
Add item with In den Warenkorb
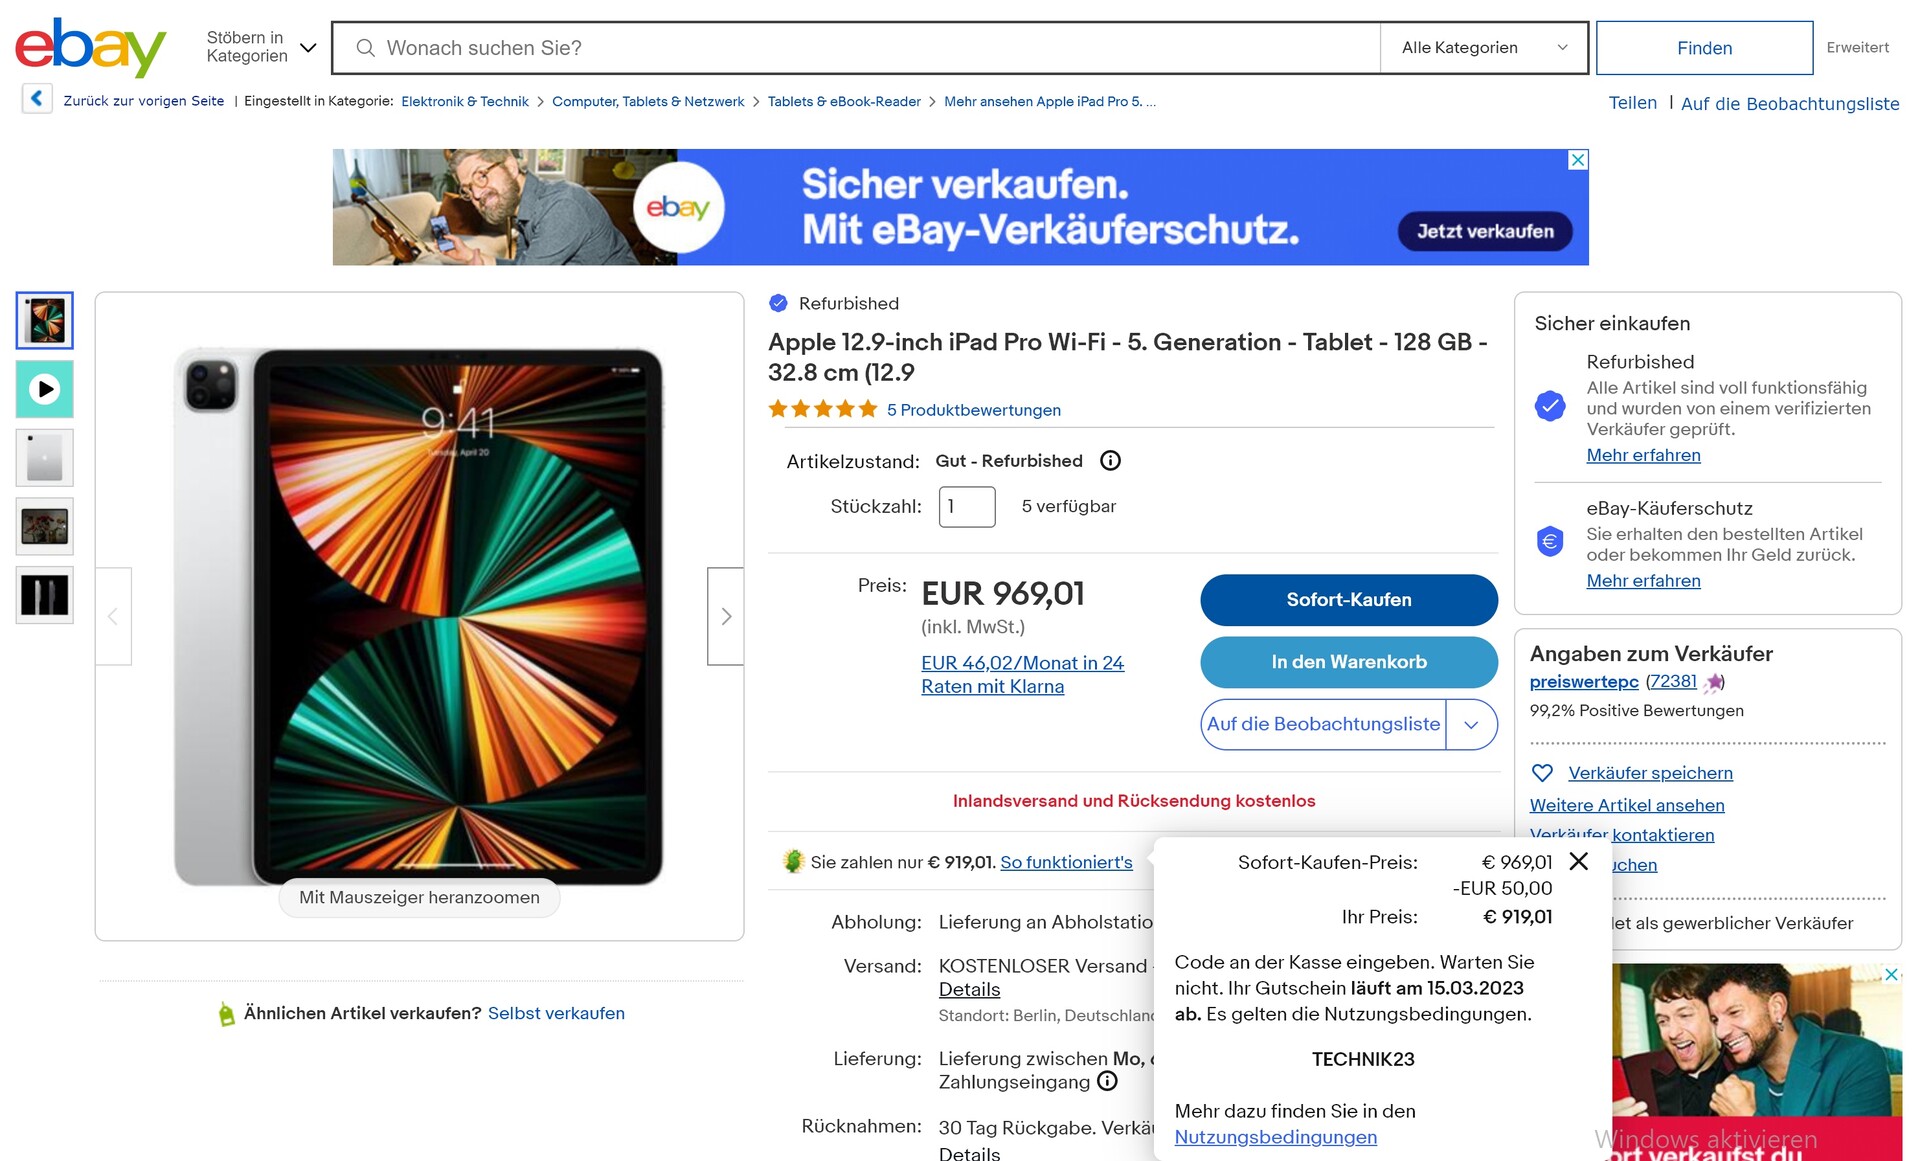point(1349,662)
